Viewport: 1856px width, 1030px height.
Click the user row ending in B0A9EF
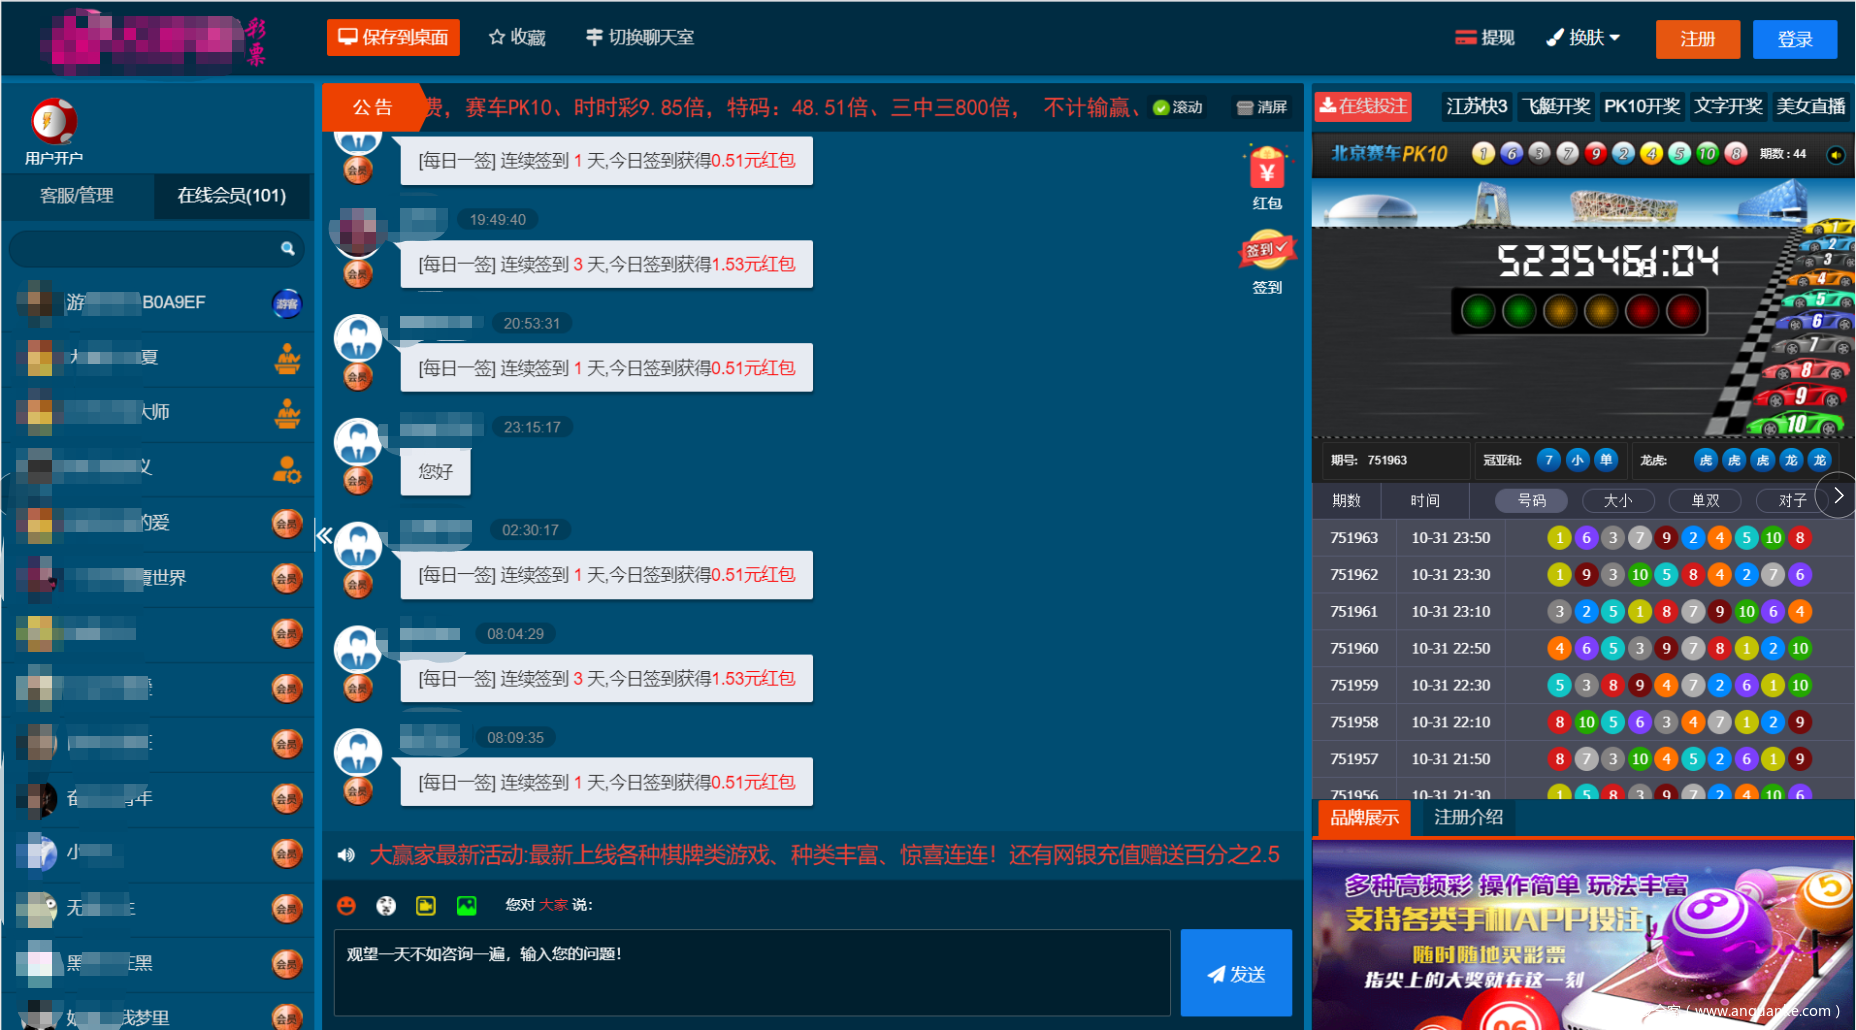tap(160, 303)
